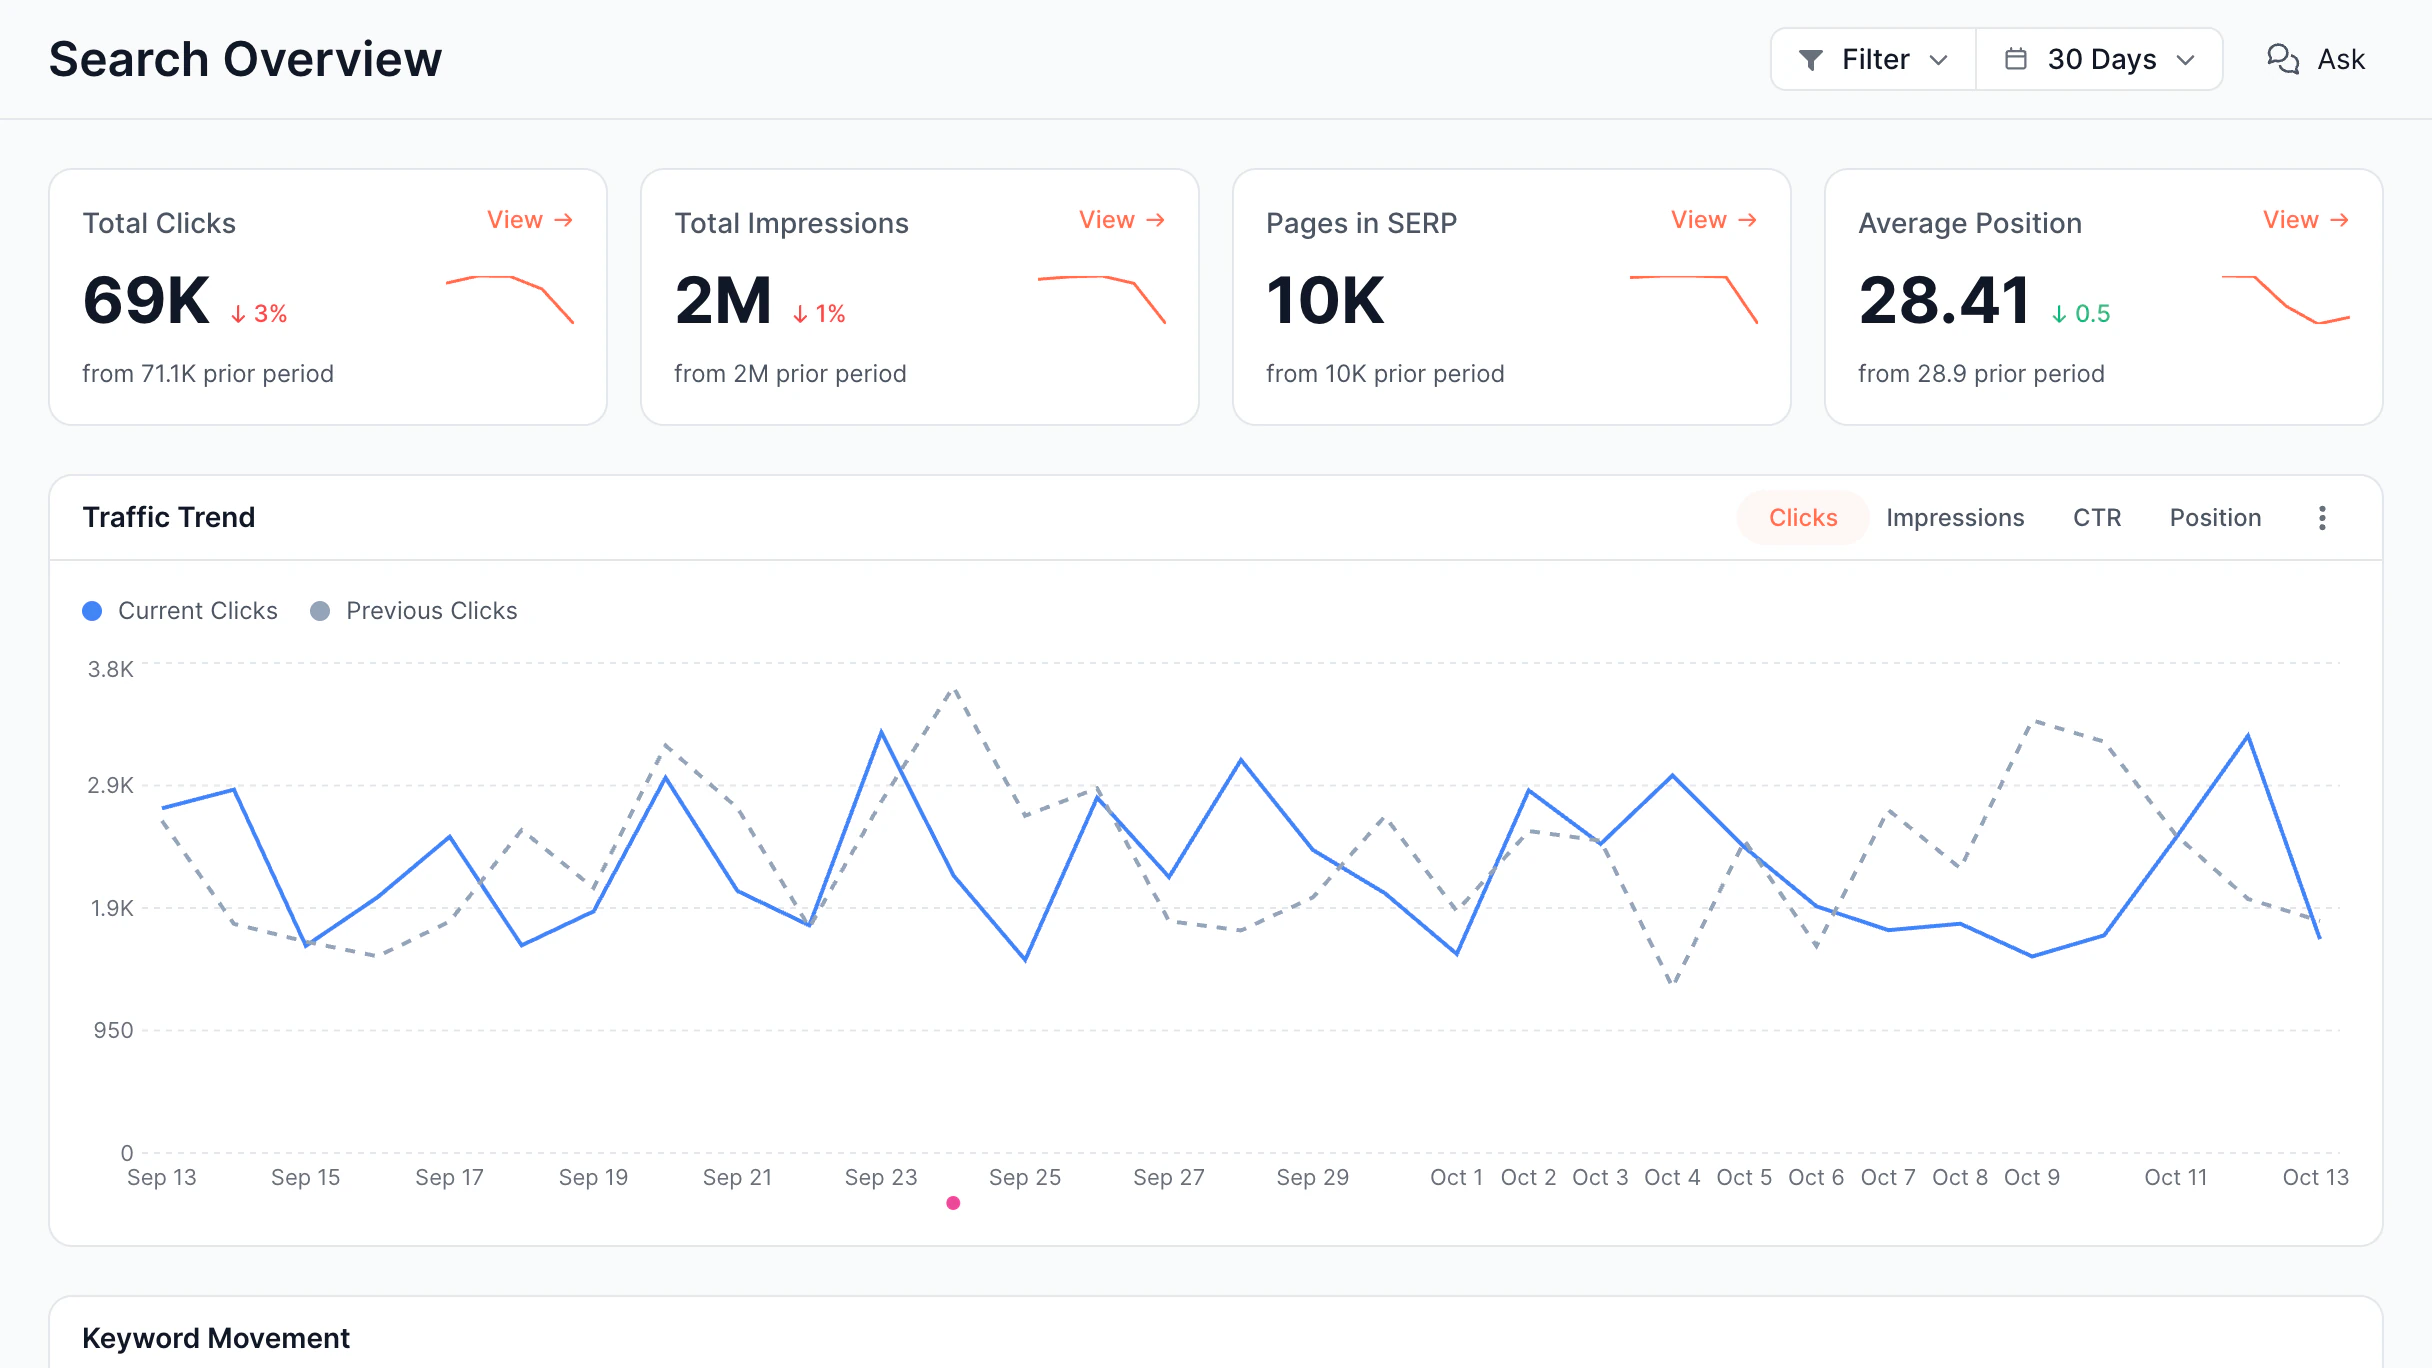Click the Total Clicks sparkline chart
2432x1368 pixels.
click(x=510, y=300)
